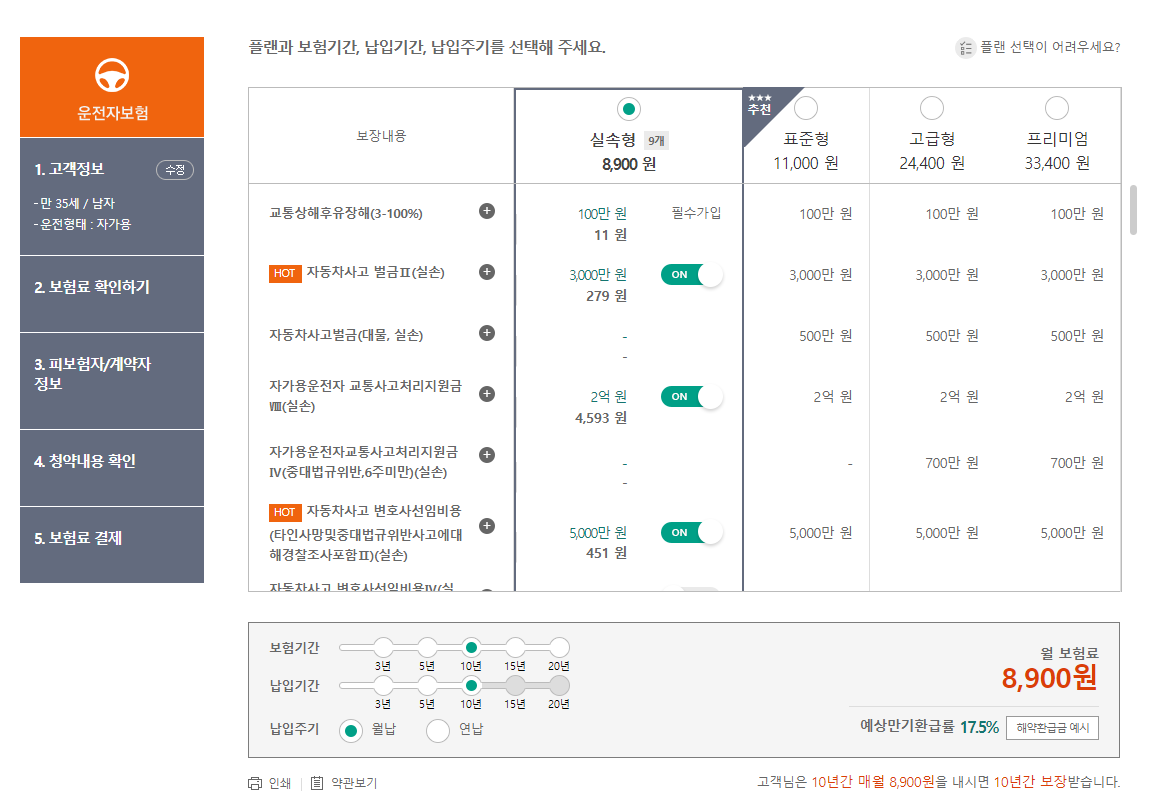Click the 고급형 700만 원 cell
Viewport: 1151px width, 808px height.
pyautogui.click(x=951, y=463)
